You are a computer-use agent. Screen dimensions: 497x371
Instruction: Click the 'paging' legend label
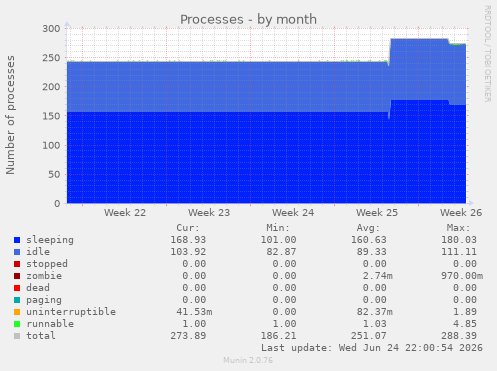coord(44,300)
